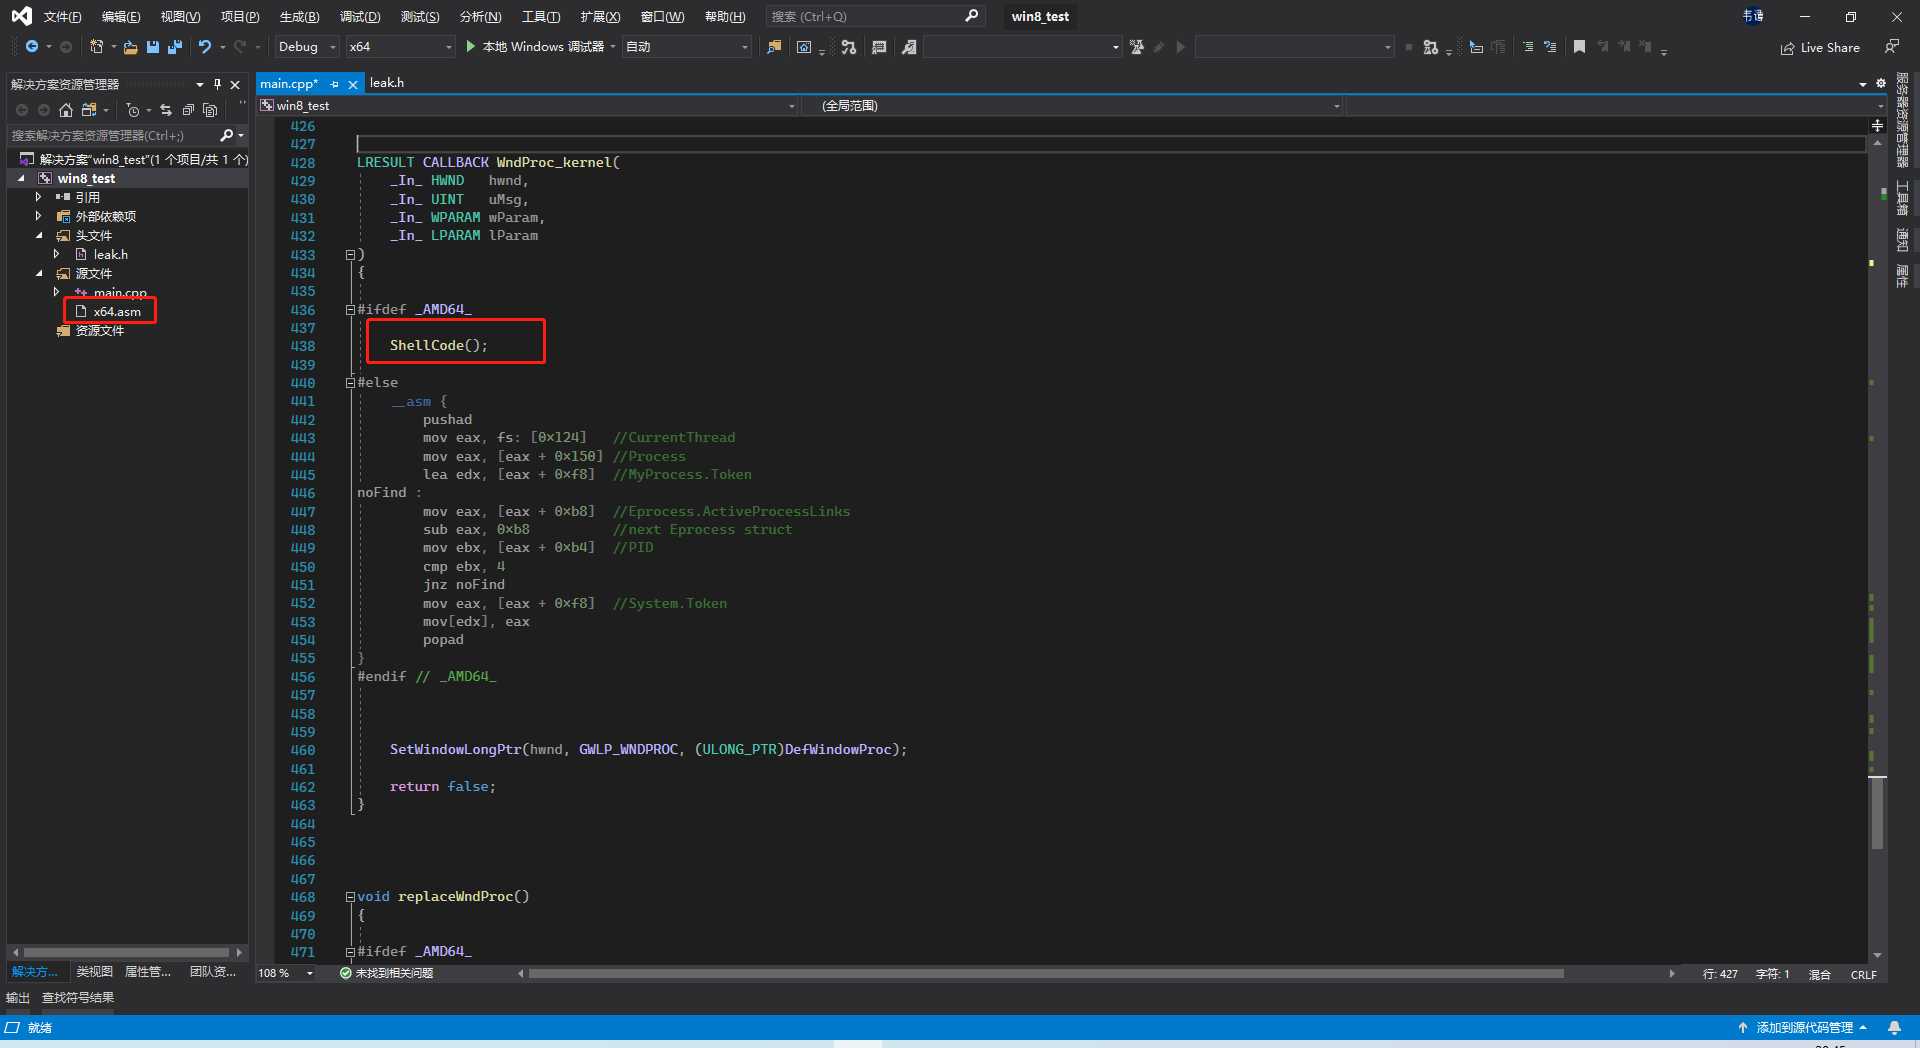Click the save all files icon

[175, 47]
